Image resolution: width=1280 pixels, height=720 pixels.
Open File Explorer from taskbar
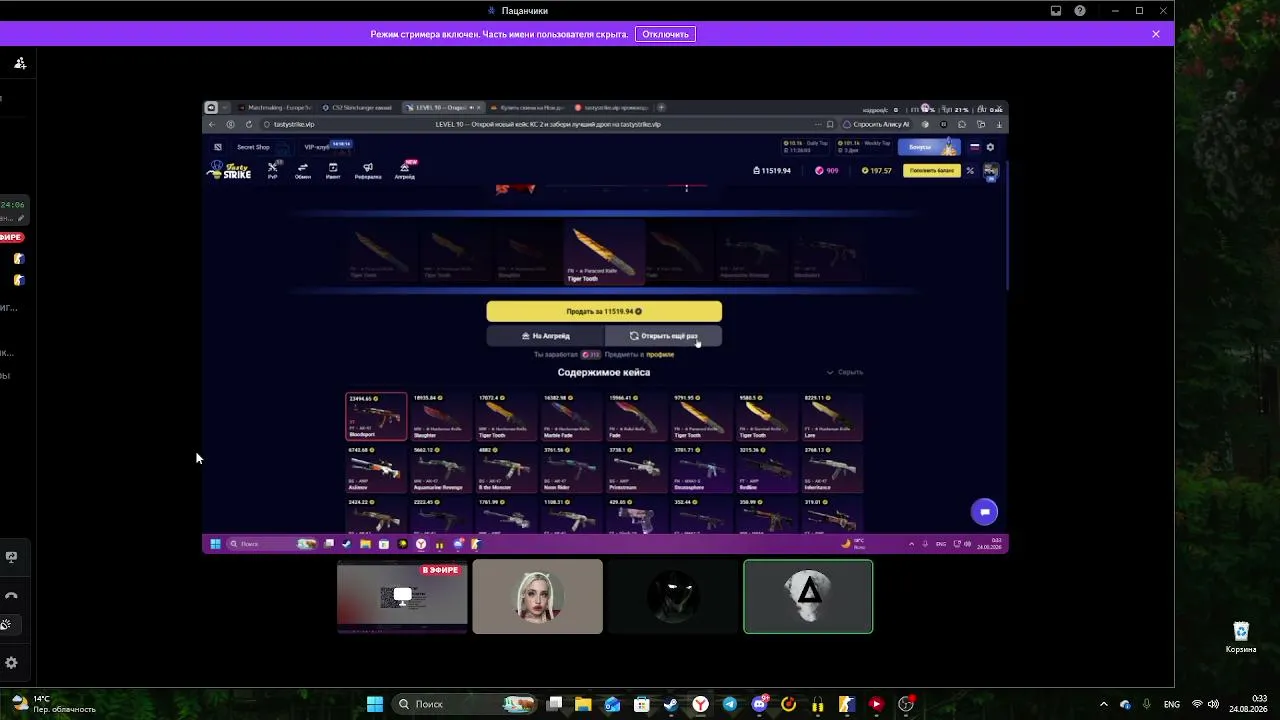pyautogui.click(x=583, y=704)
